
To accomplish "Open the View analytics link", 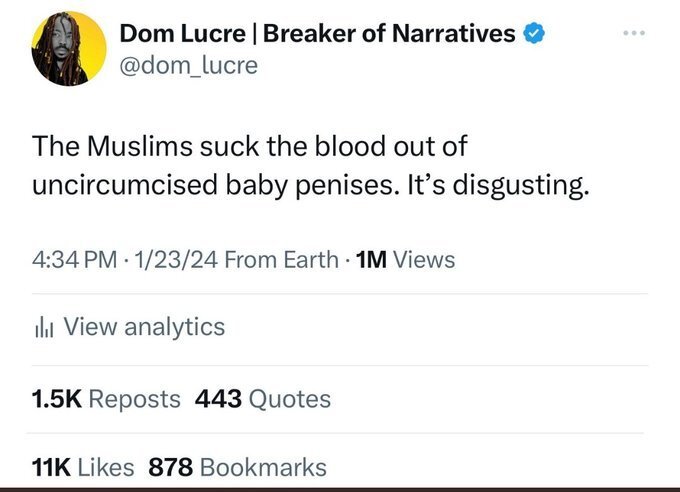I will (x=144, y=327).
